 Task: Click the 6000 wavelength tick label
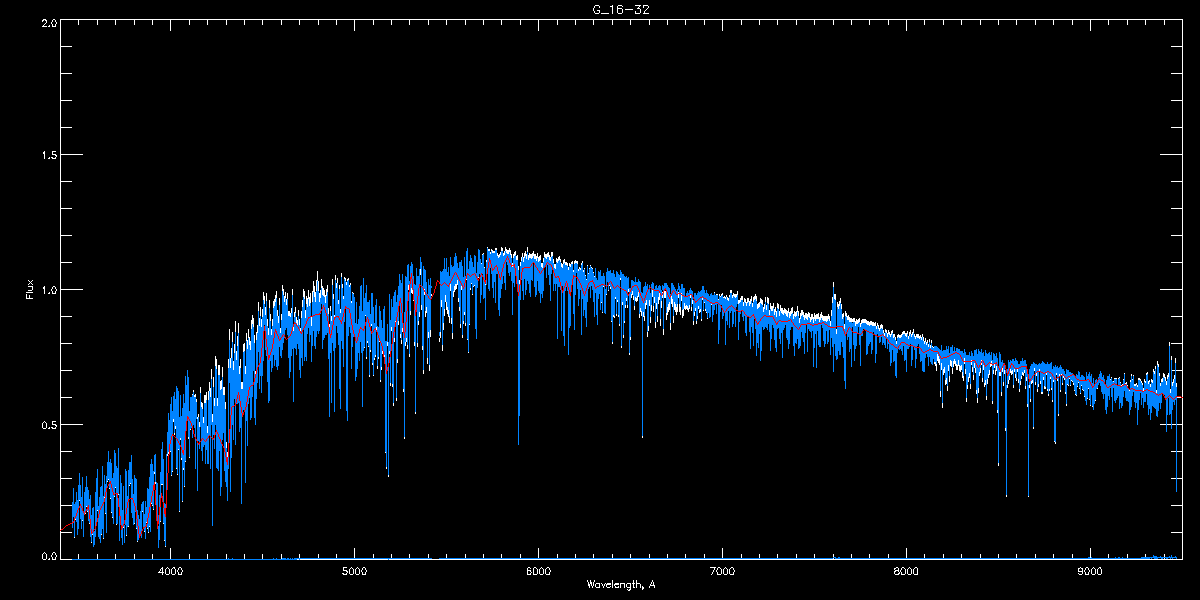point(538,571)
